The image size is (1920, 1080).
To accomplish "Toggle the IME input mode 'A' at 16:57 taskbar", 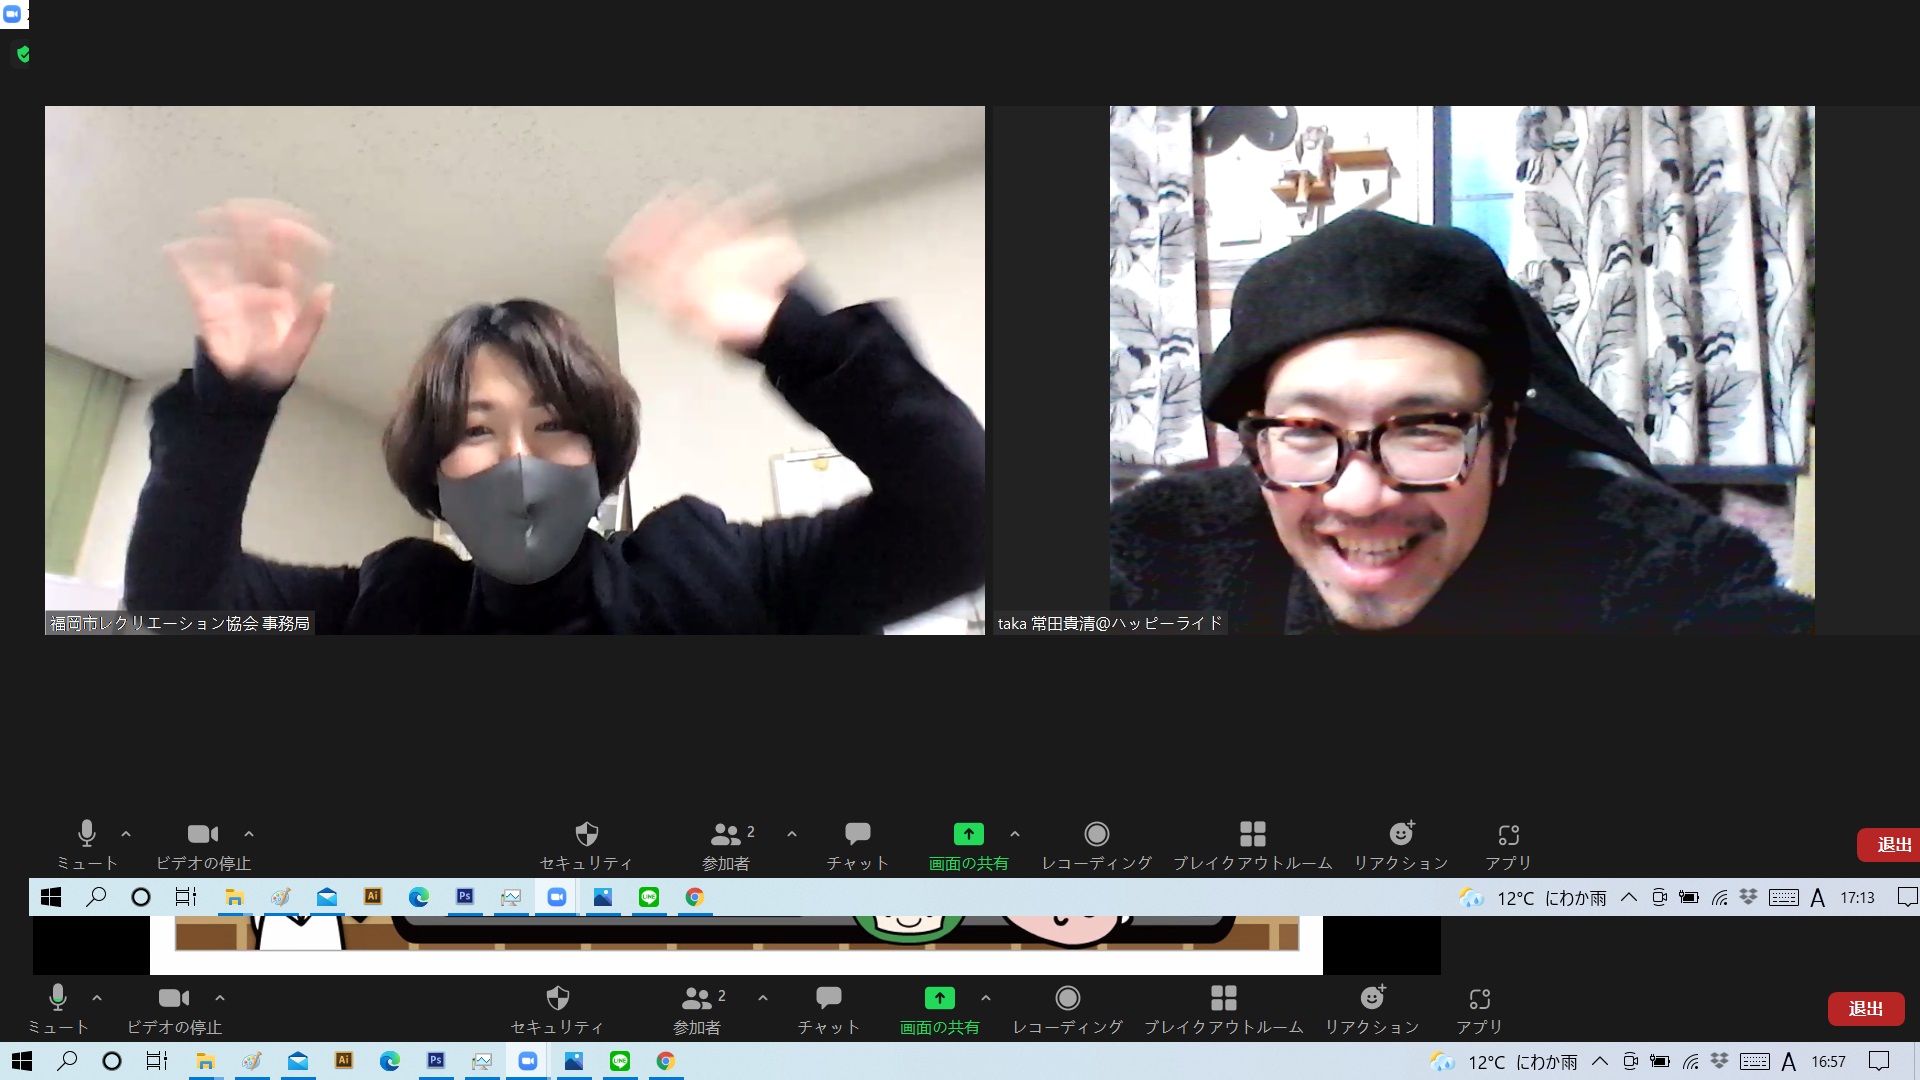I will (x=1788, y=1062).
